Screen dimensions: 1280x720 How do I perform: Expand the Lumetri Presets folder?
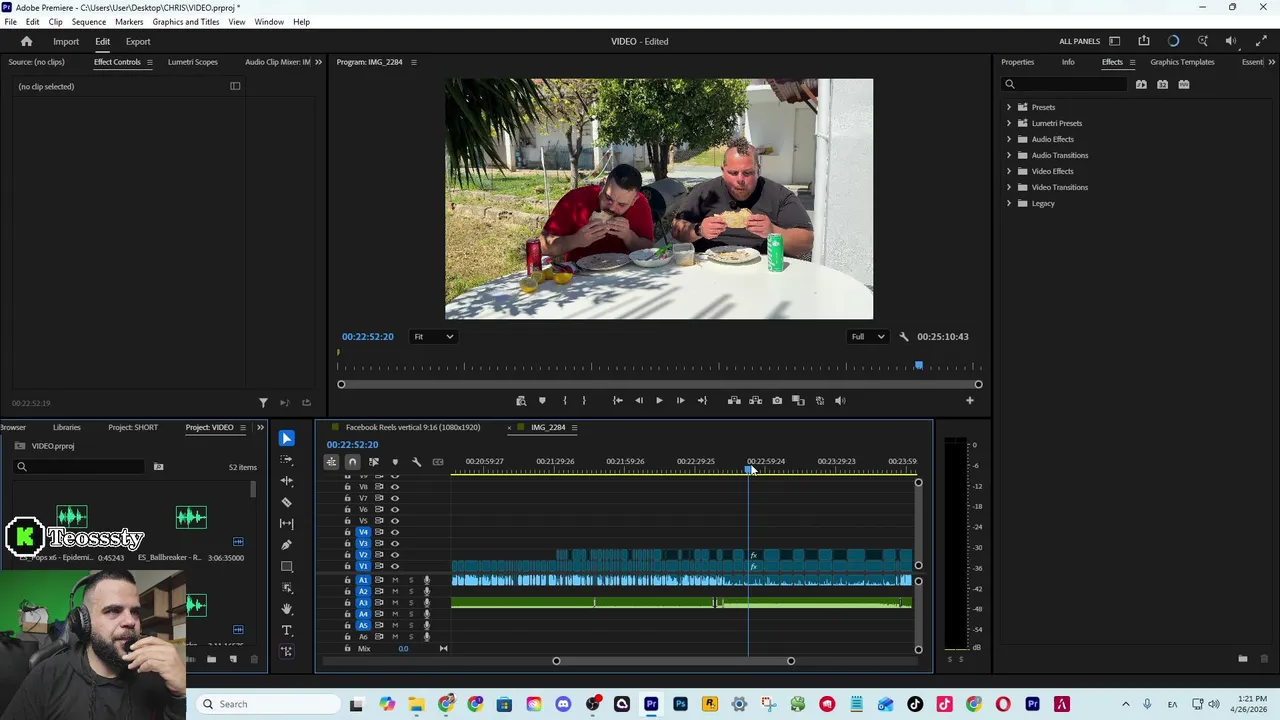pos(1009,123)
